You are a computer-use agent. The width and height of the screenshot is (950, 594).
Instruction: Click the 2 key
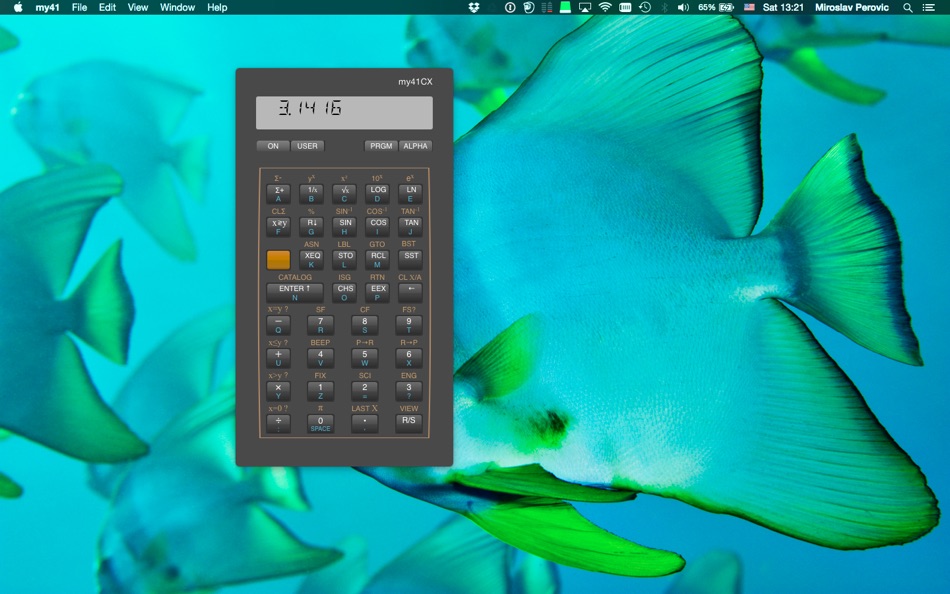point(365,391)
